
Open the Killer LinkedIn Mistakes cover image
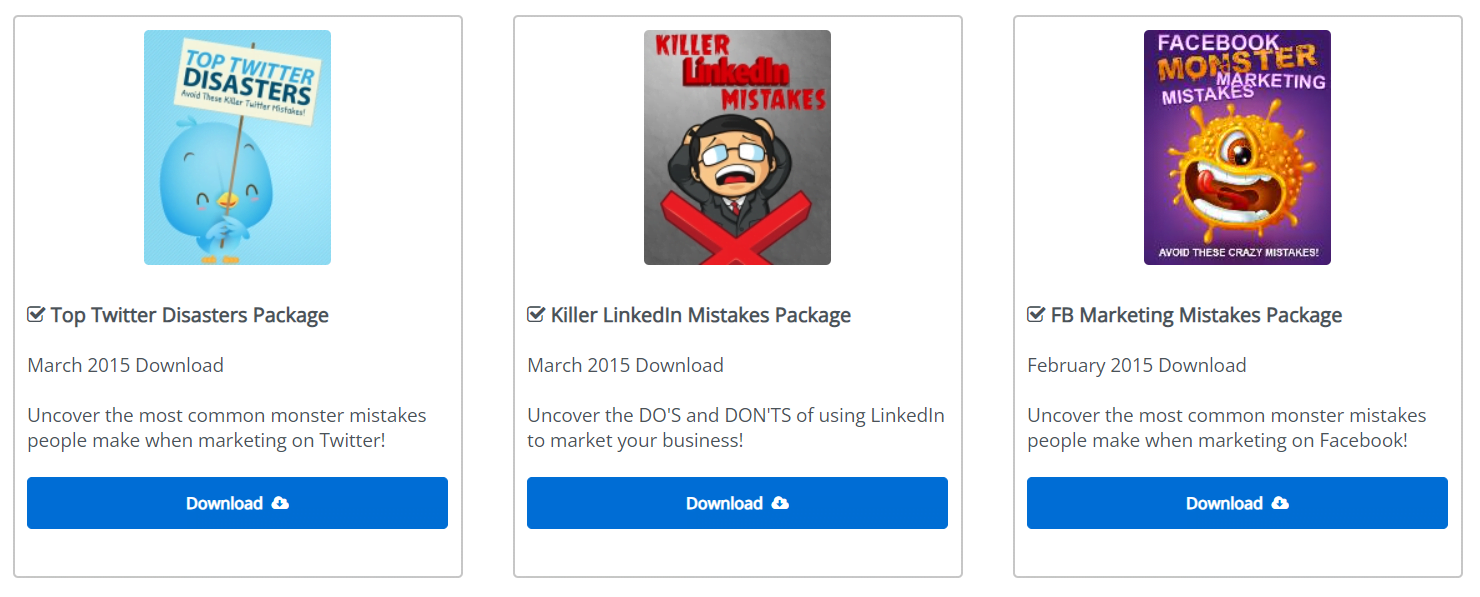click(x=737, y=147)
